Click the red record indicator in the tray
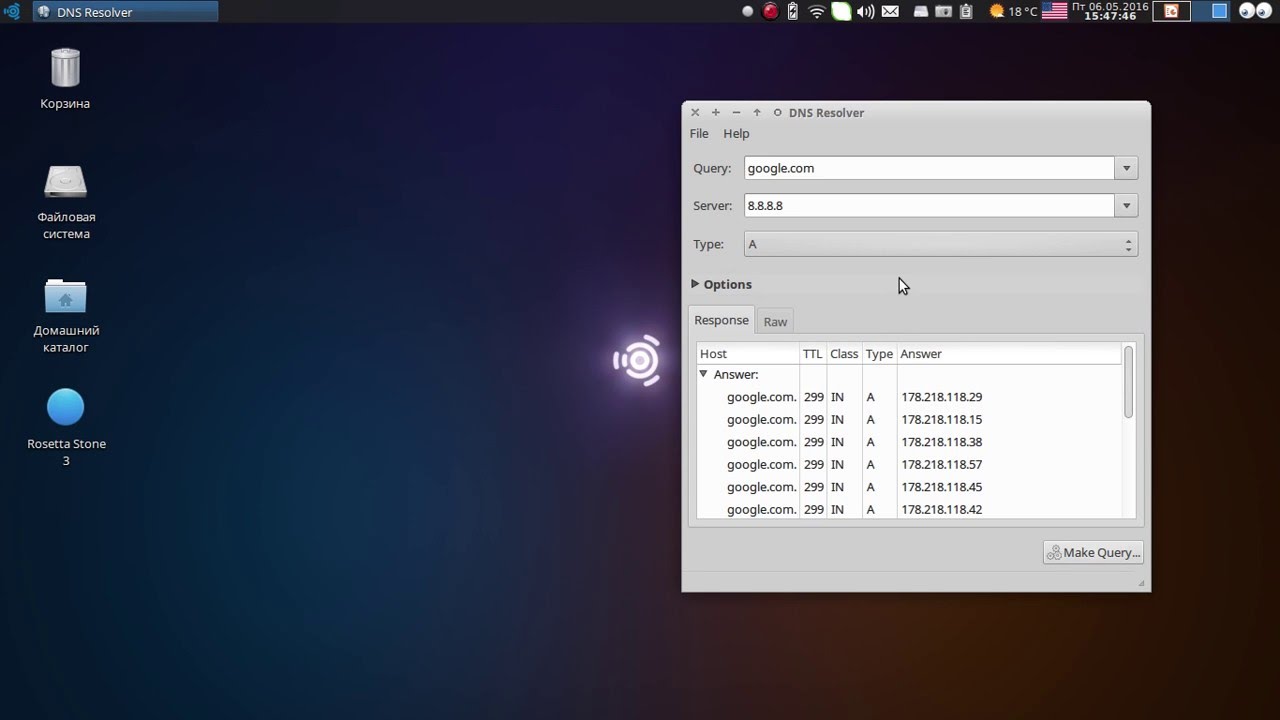The width and height of the screenshot is (1280, 720). [x=770, y=12]
